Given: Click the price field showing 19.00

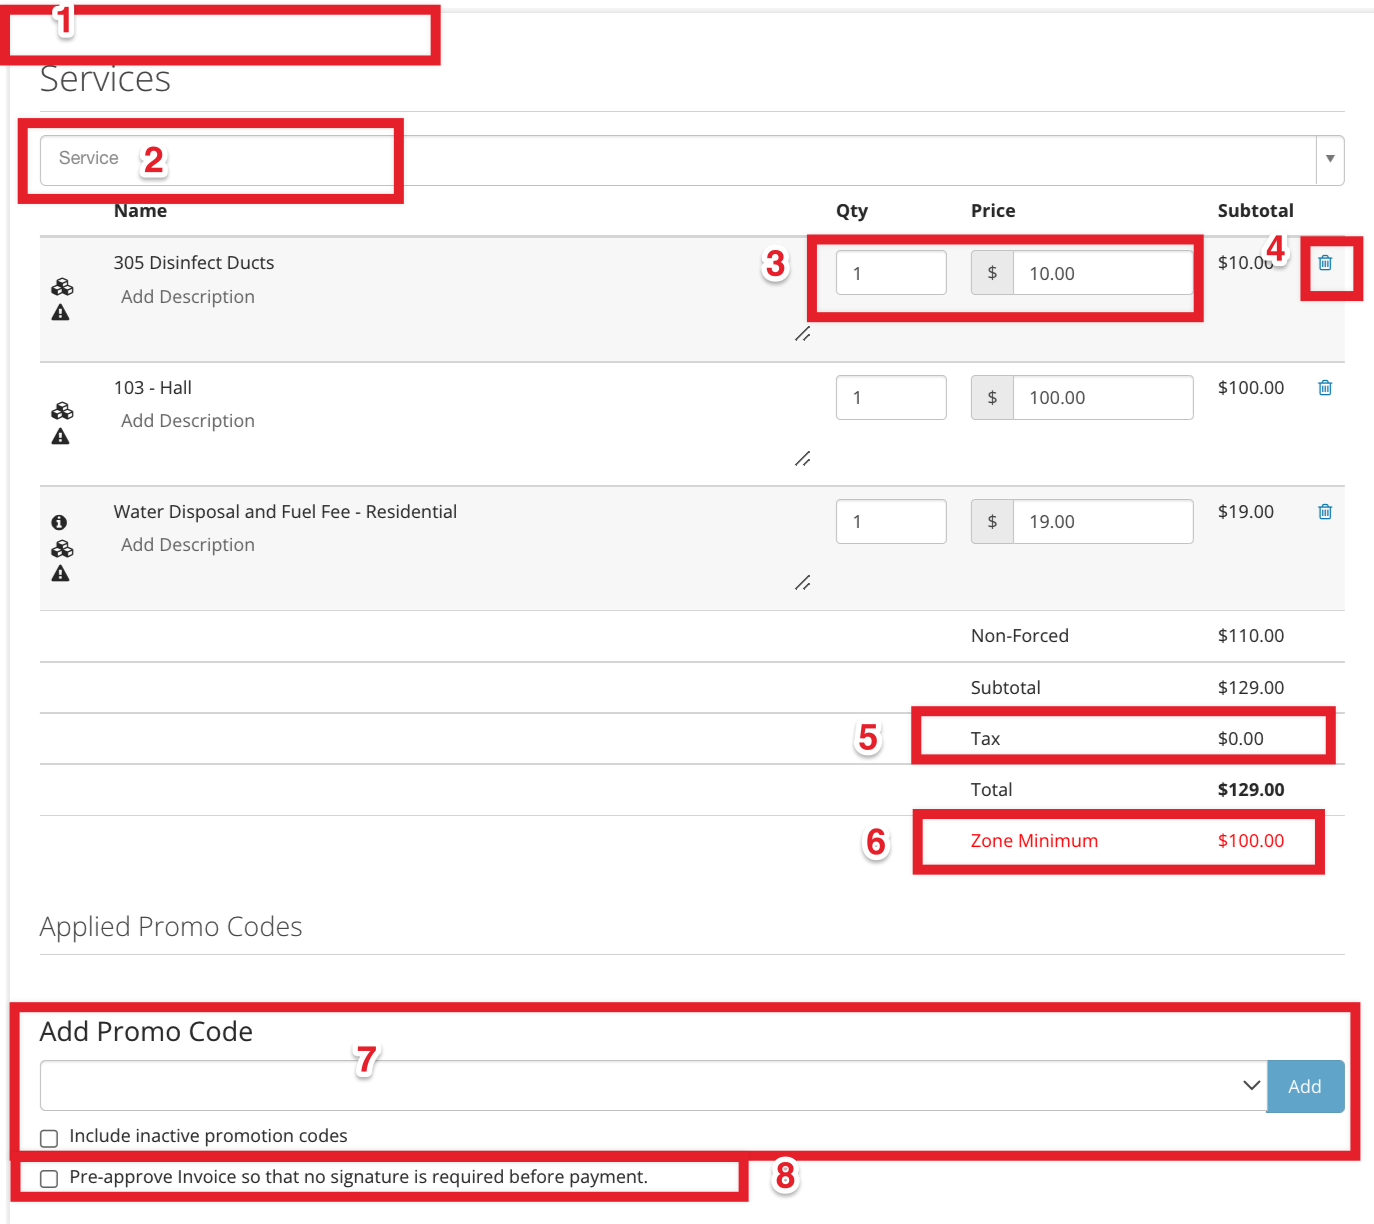Looking at the screenshot, I should [x=1103, y=522].
